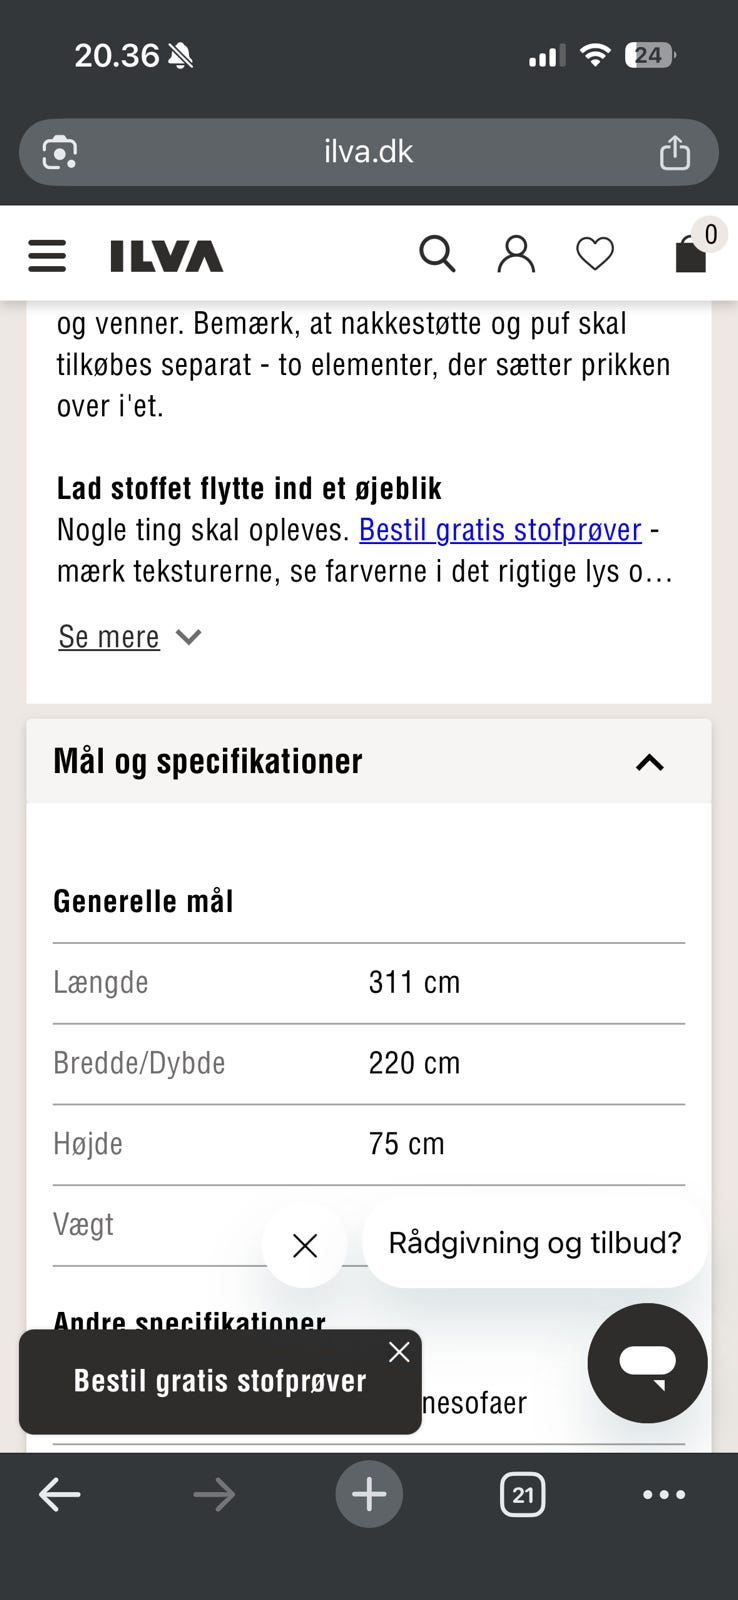Open the shopping basket icon
The width and height of the screenshot is (738, 1600).
click(x=692, y=256)
